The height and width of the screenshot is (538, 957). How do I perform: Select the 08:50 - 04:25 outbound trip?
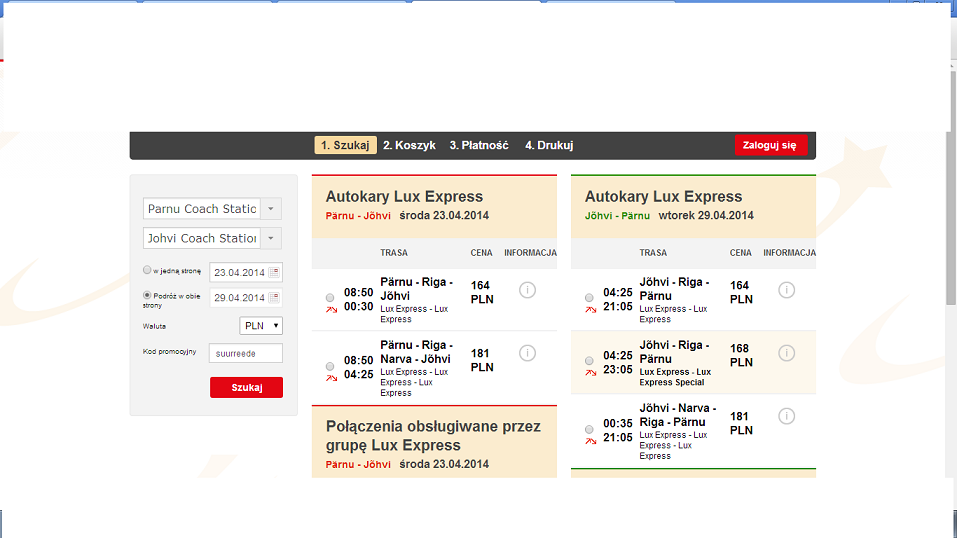pyautogui.click(x=330, y=366)
